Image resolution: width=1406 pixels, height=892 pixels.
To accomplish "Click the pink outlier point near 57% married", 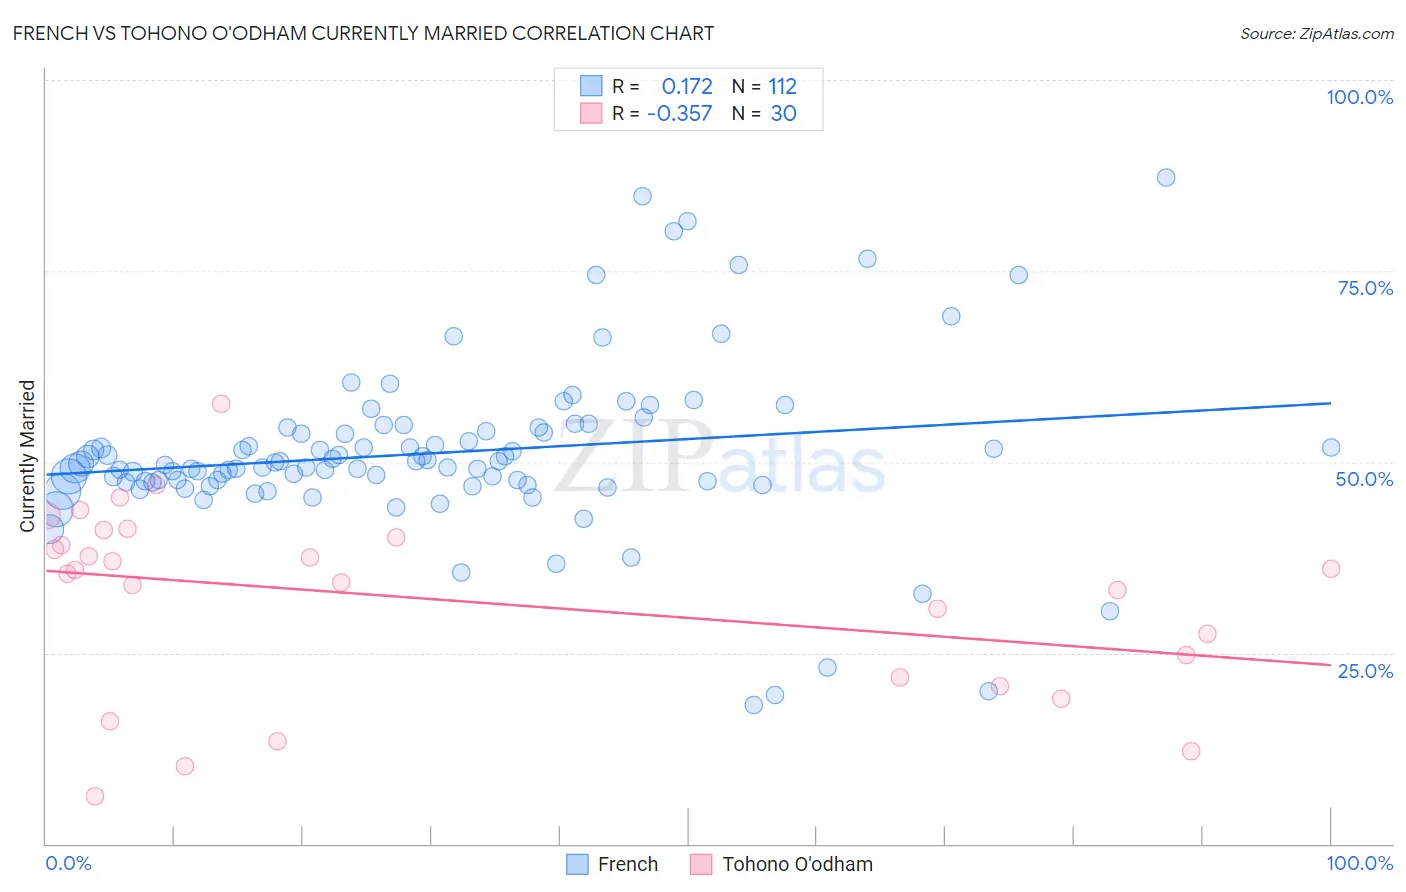I will click(x=221, y=404).
